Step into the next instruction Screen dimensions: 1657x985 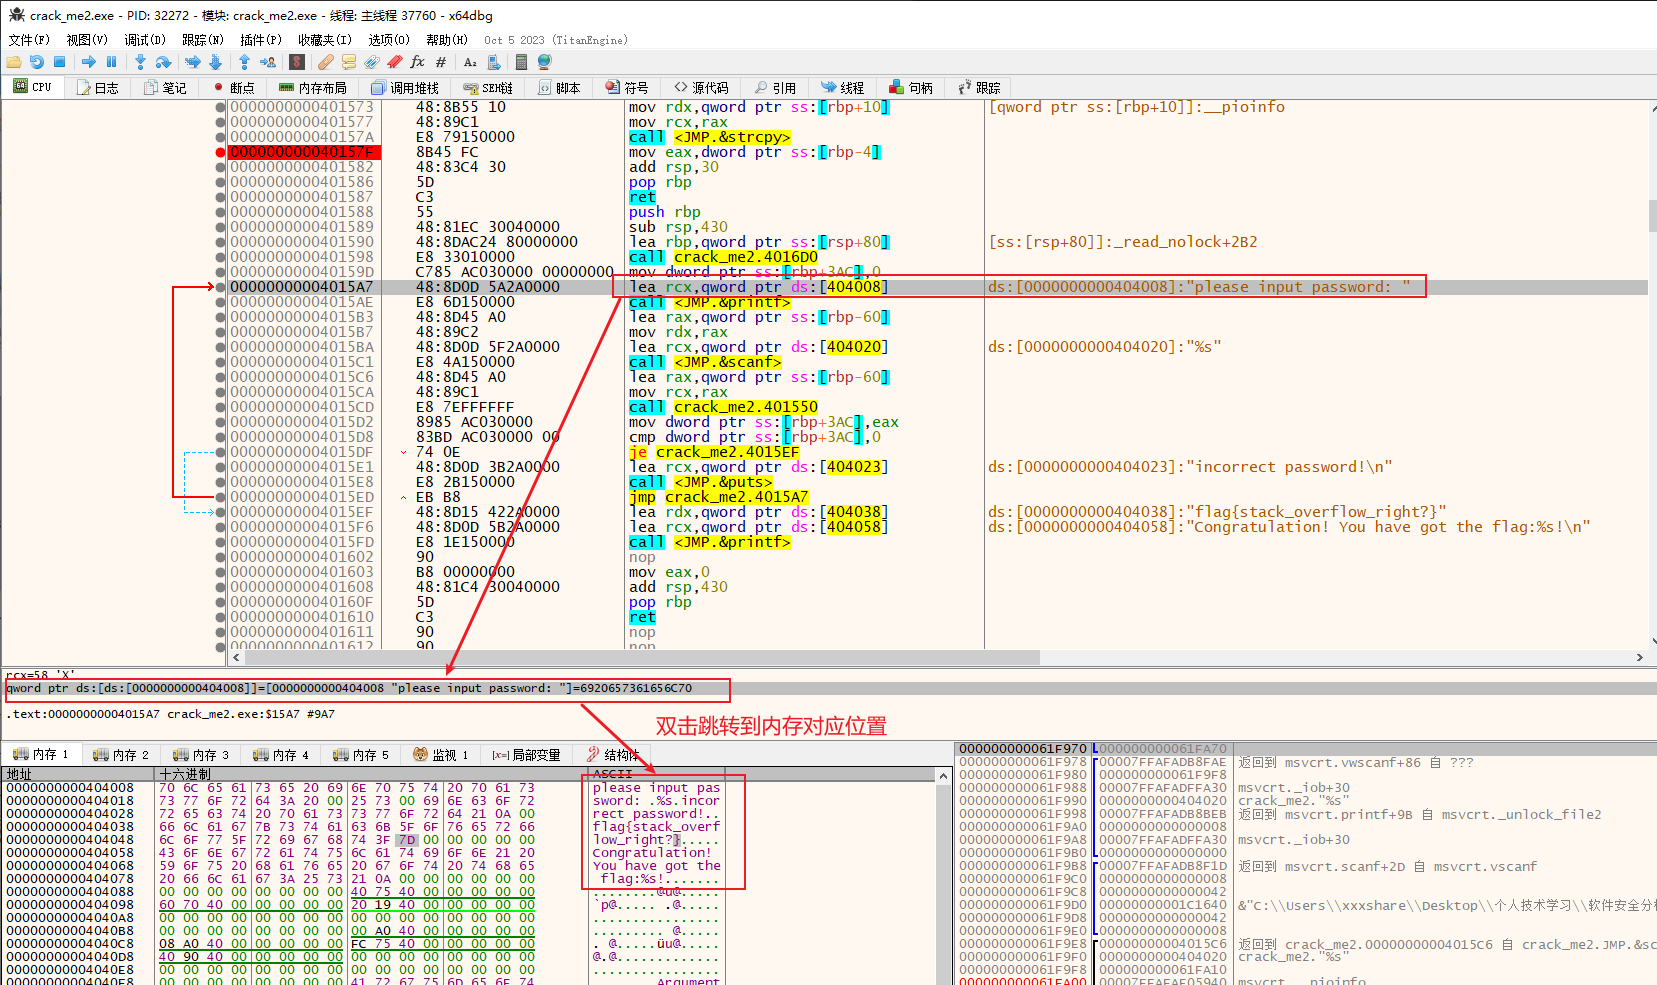click(140, 61)
